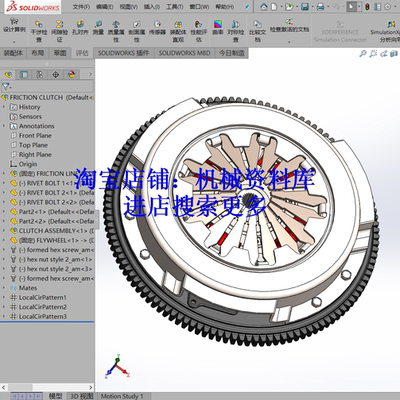The image size is (400, 400).
Task: Open the Motion Study 1 tab
Action: coord(122,396)
